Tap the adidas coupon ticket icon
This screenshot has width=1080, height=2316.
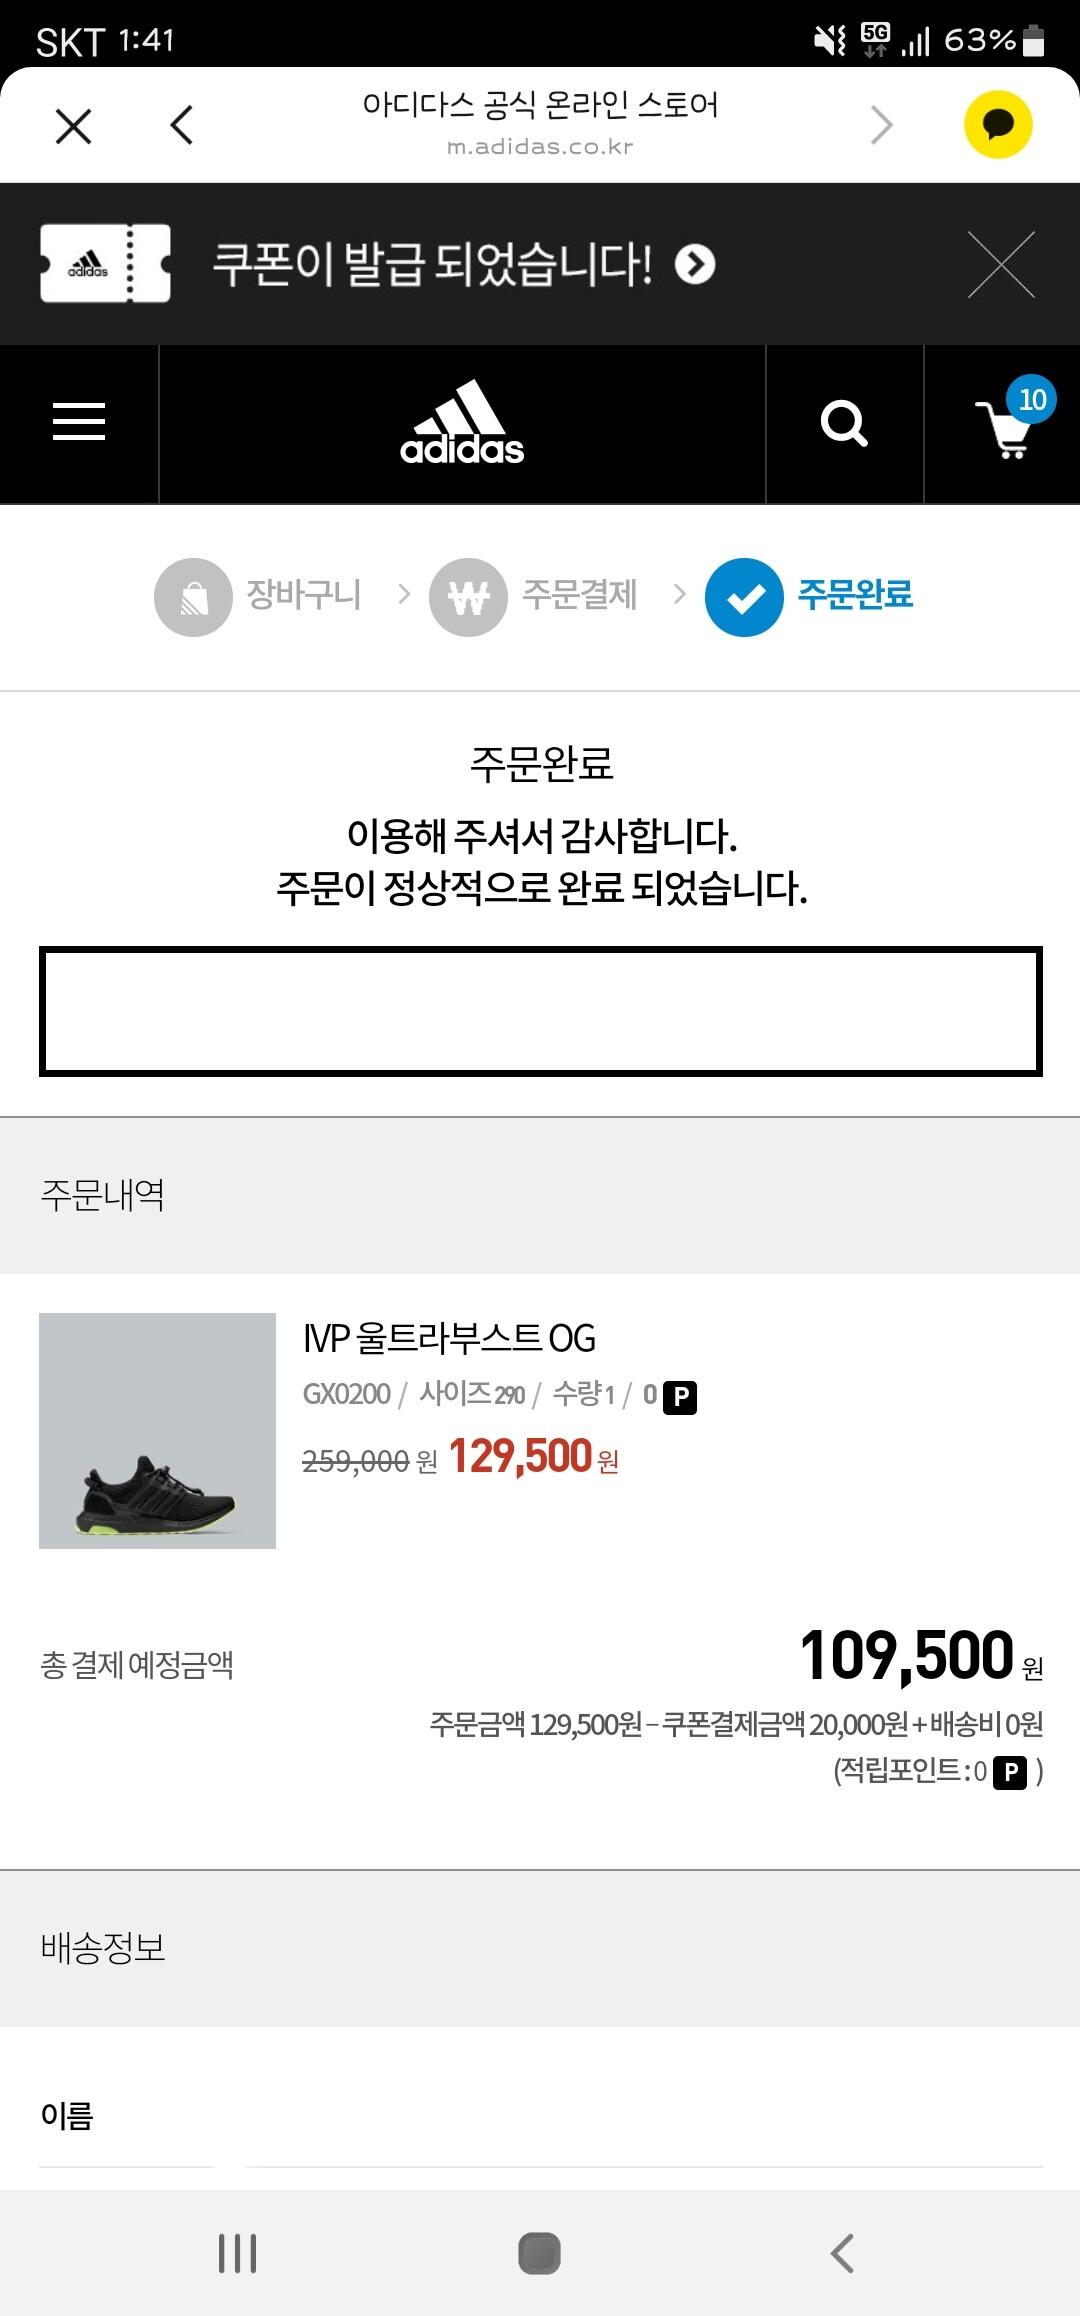[105, 264]
